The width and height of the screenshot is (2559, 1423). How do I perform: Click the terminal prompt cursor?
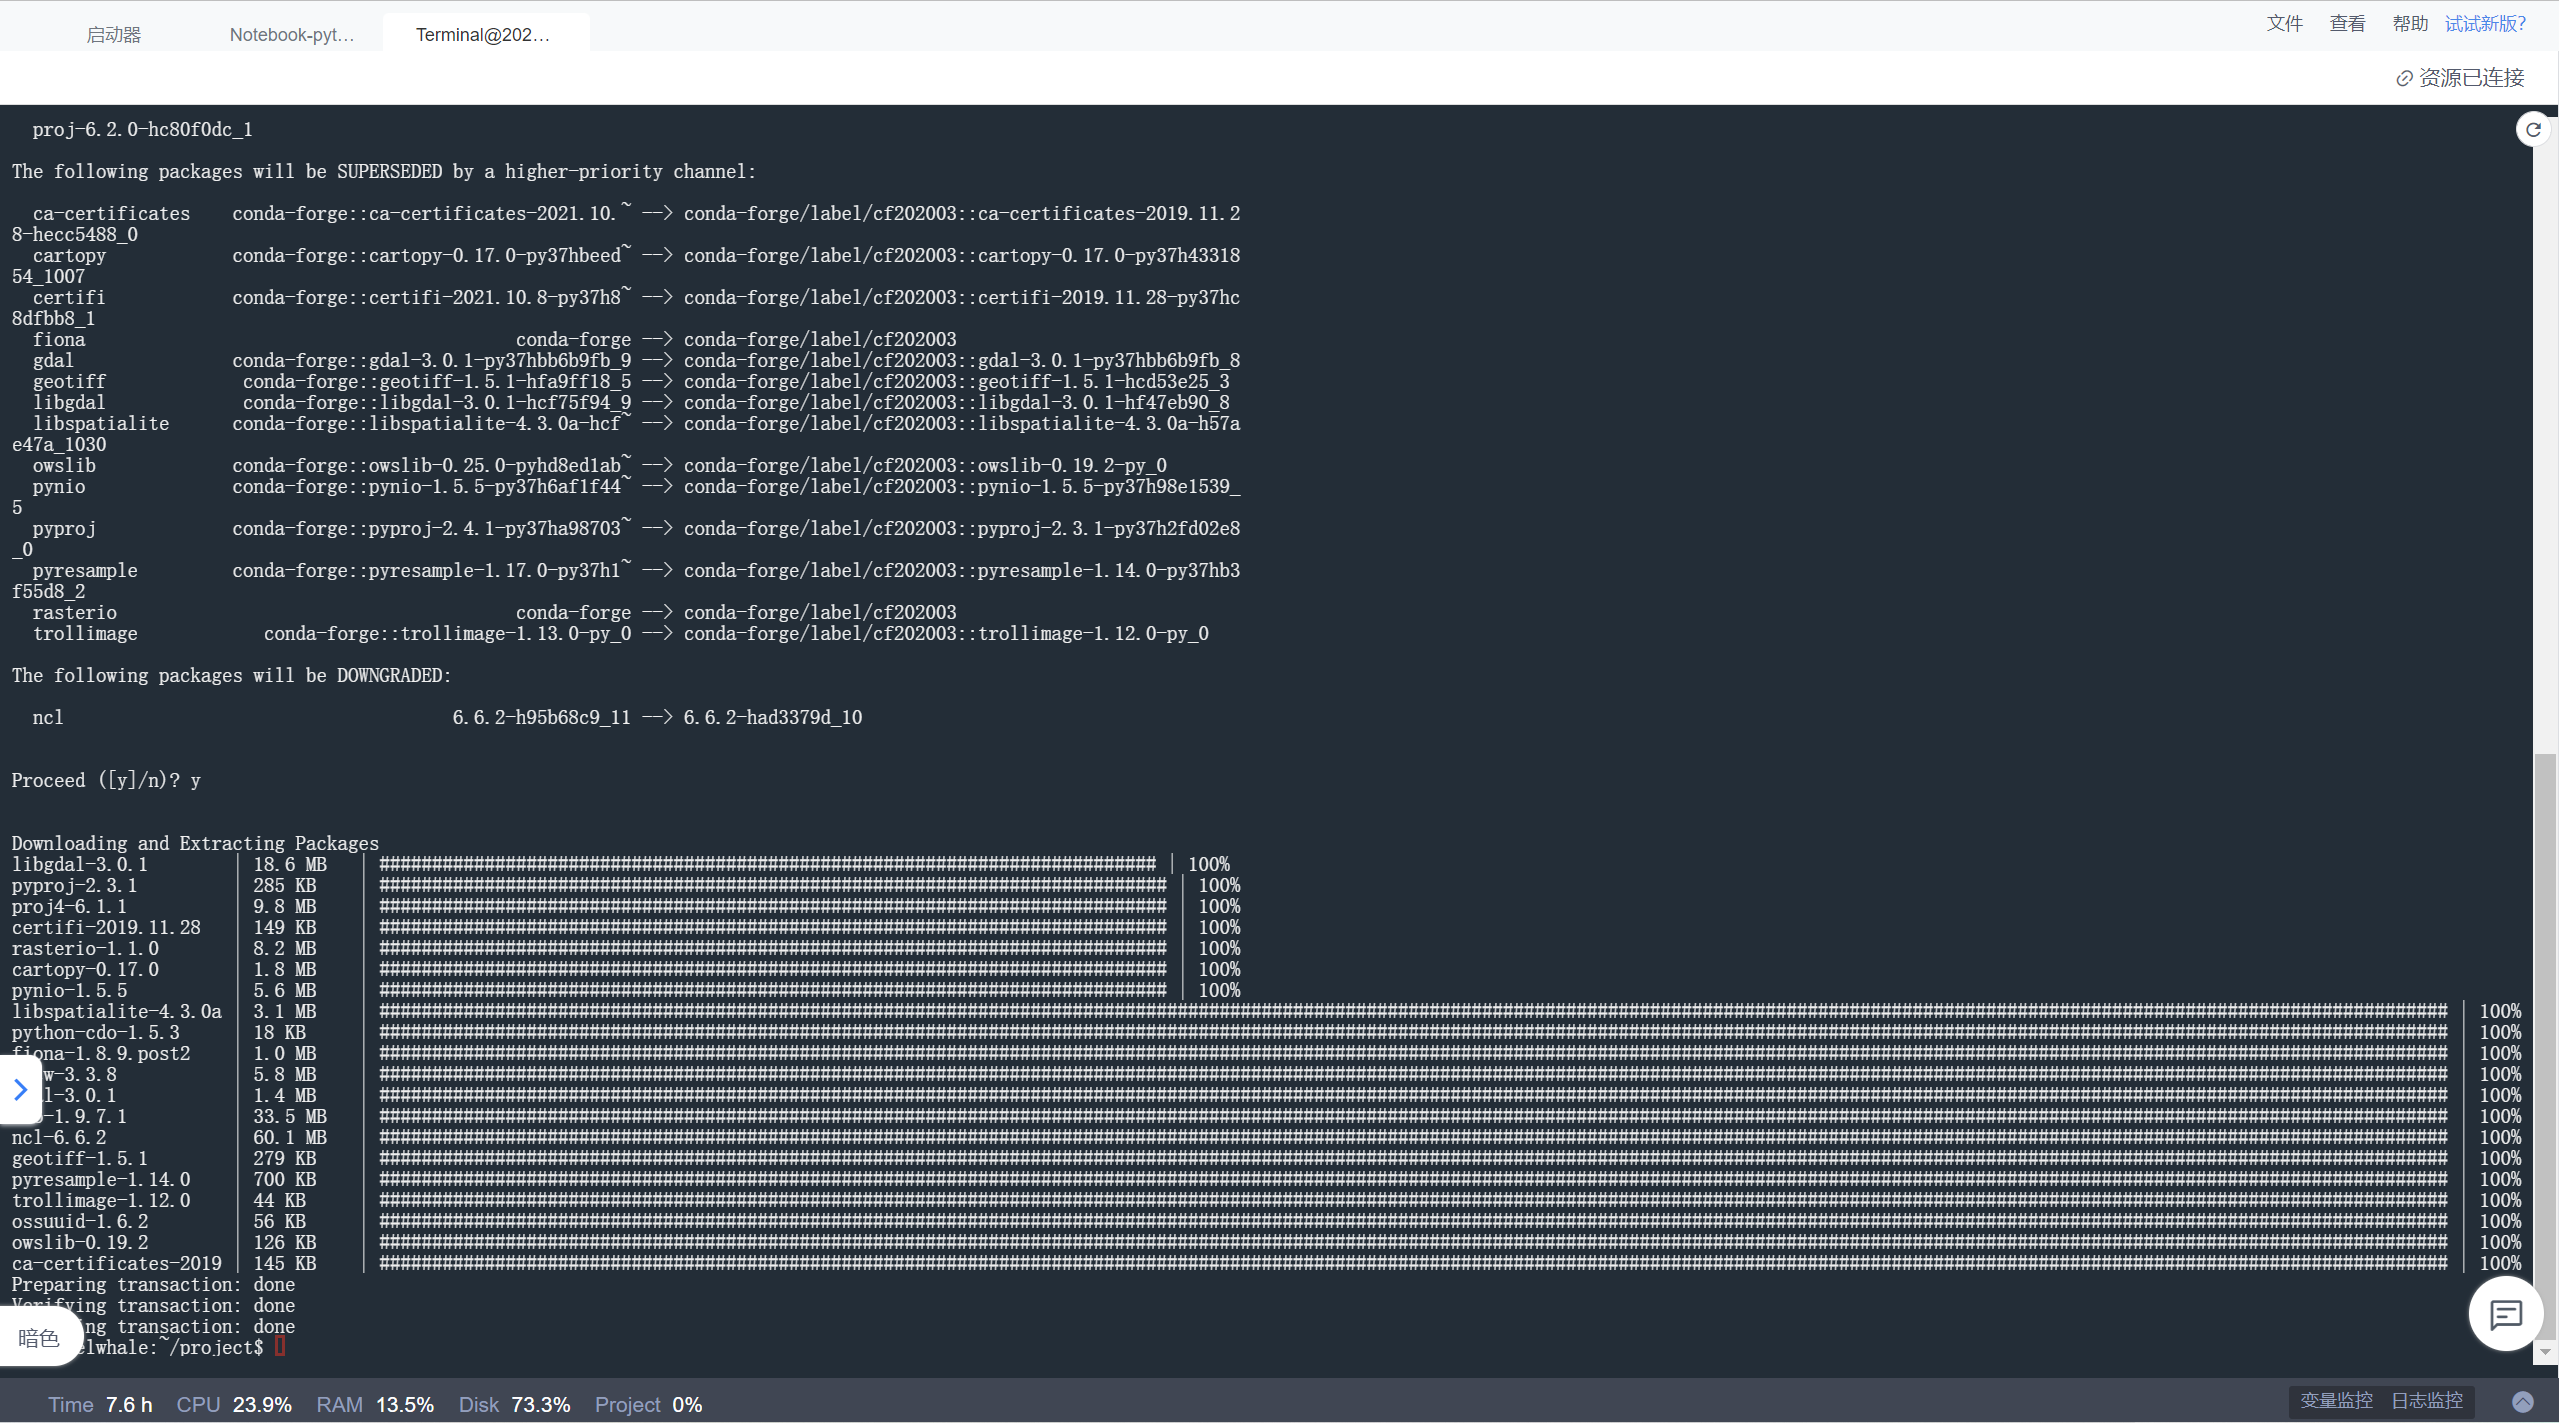tap(280, 1347)
